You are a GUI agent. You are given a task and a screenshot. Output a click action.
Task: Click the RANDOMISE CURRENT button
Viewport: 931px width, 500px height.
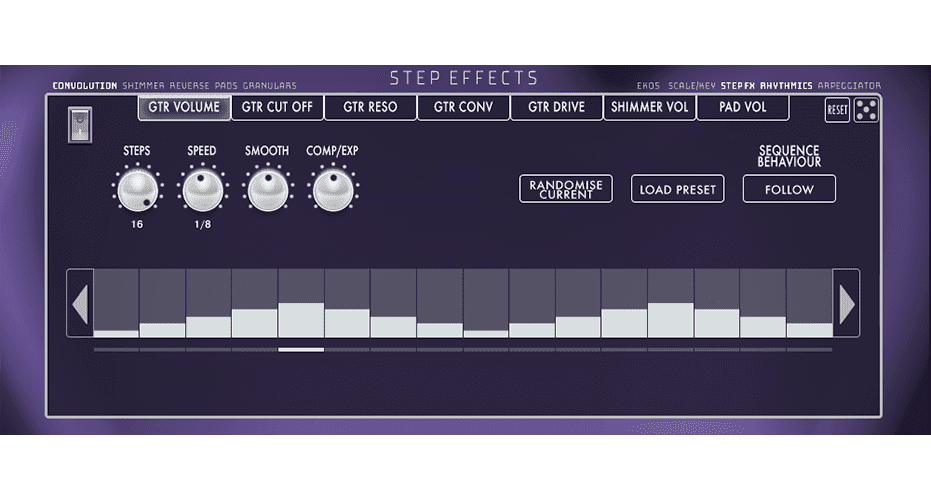tap(566, 189)
